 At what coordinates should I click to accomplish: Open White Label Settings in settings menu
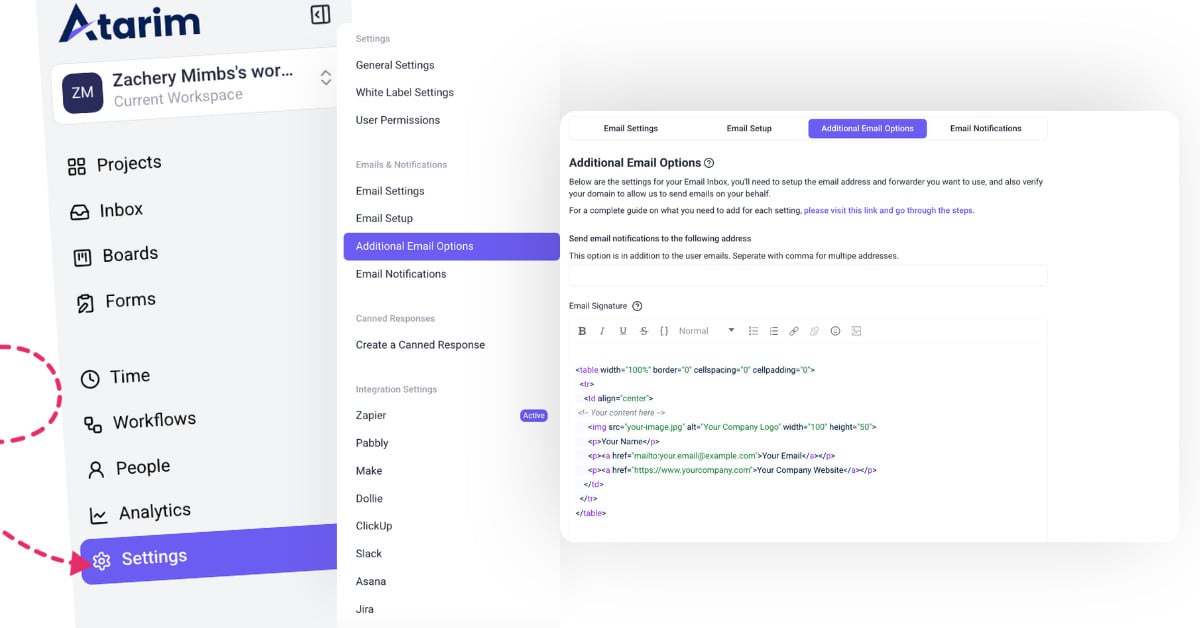point(405,92)
